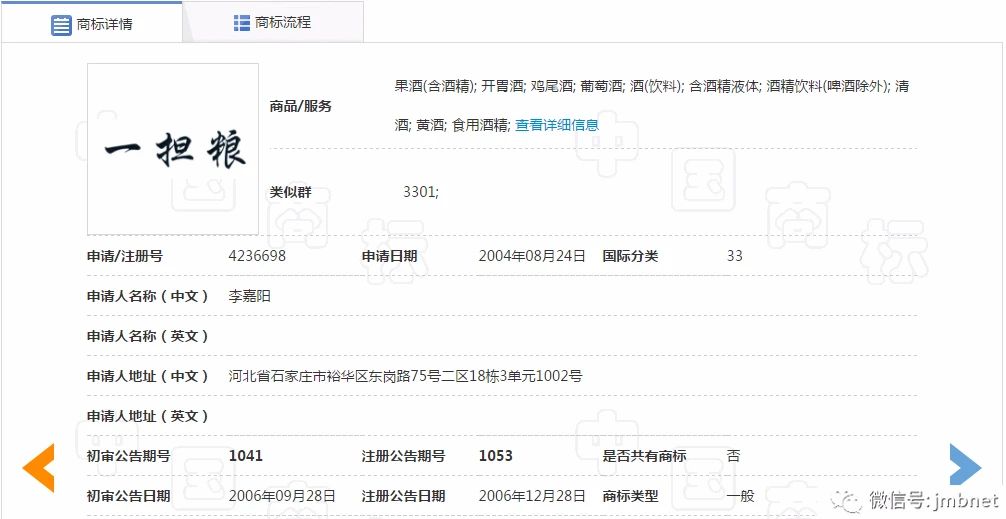Open the 查看详细信息 link
Image resolution: width=1006 pixels, height=519 pixels.
coord(557,125)
